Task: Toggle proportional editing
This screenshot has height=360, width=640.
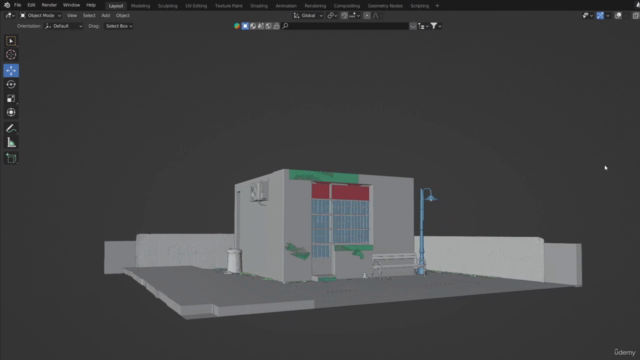Action: click(x=367, y=16)
